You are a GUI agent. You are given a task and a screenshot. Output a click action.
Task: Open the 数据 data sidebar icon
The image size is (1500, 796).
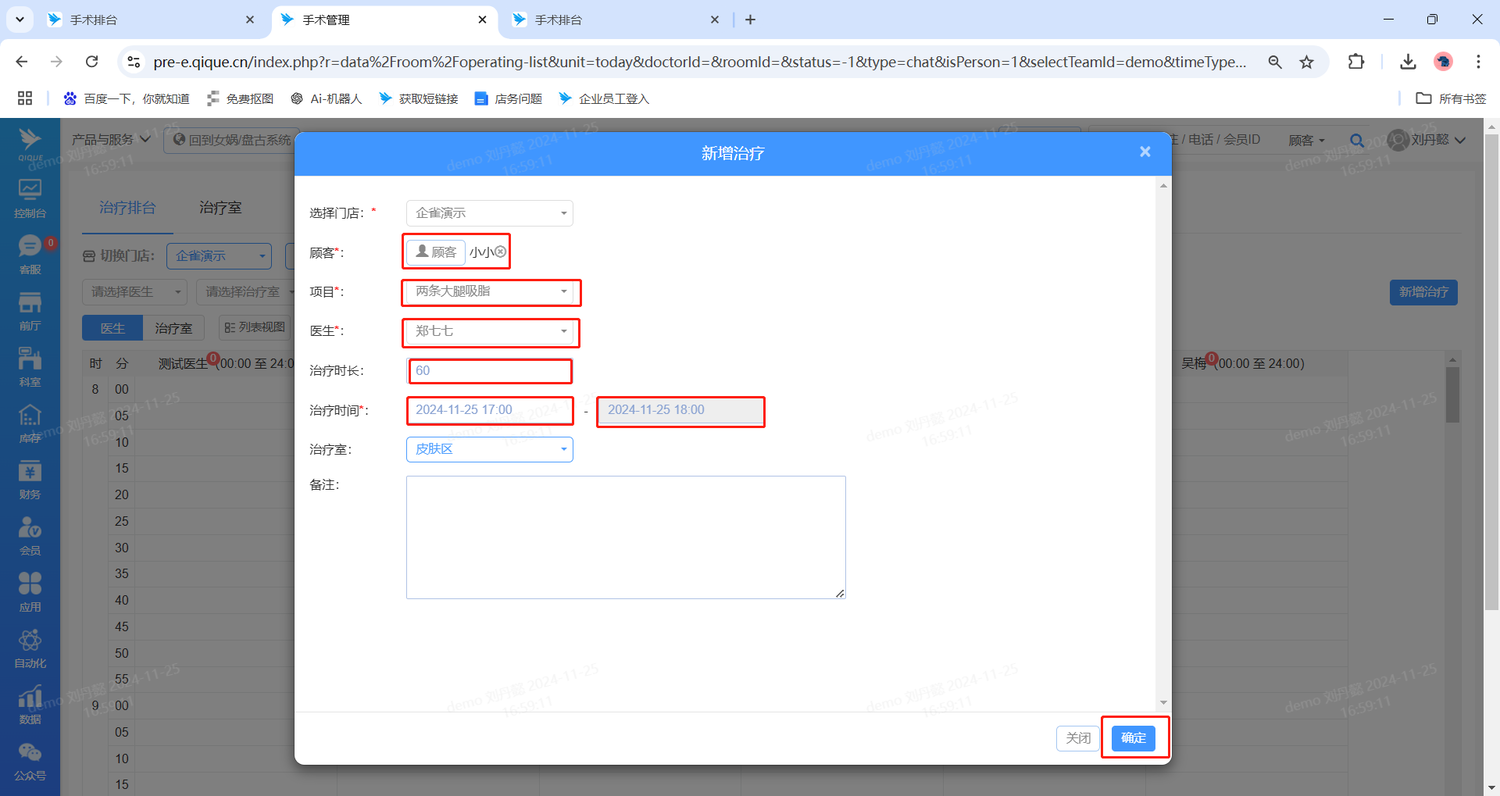click(x=29, y=704)
